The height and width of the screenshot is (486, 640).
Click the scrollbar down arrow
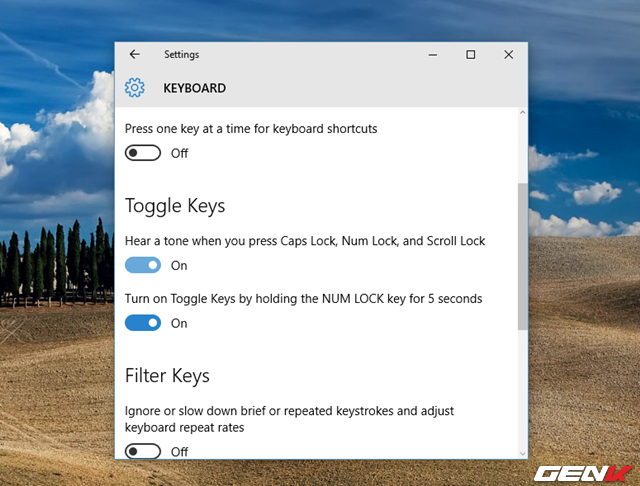(x=521, y=452)
